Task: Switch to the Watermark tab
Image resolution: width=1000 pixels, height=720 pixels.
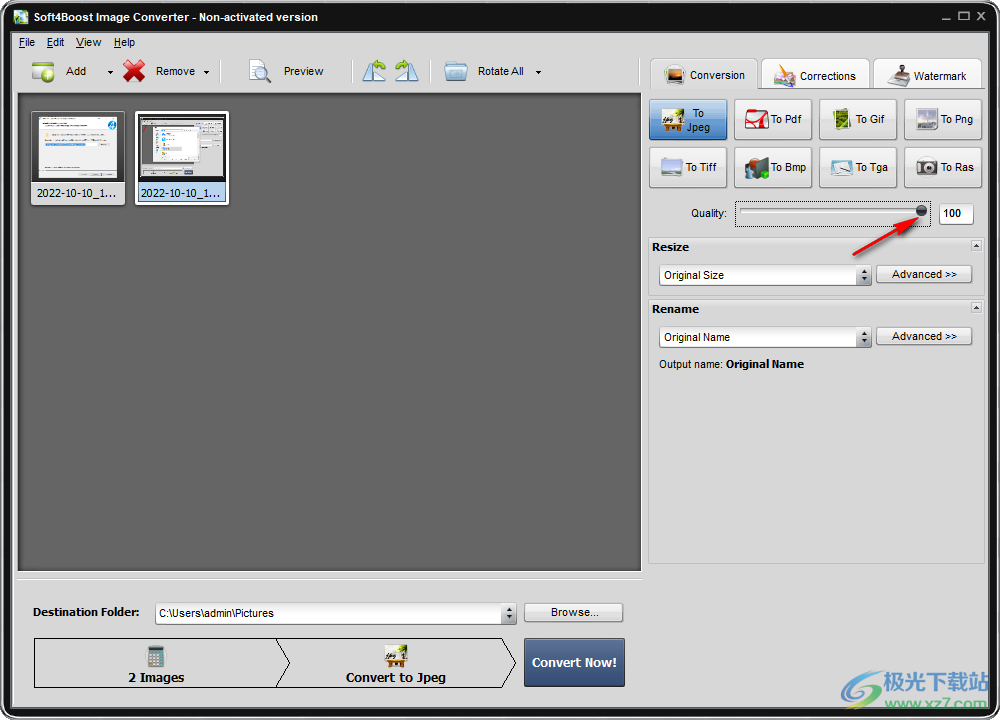Action: coord(929,75)
